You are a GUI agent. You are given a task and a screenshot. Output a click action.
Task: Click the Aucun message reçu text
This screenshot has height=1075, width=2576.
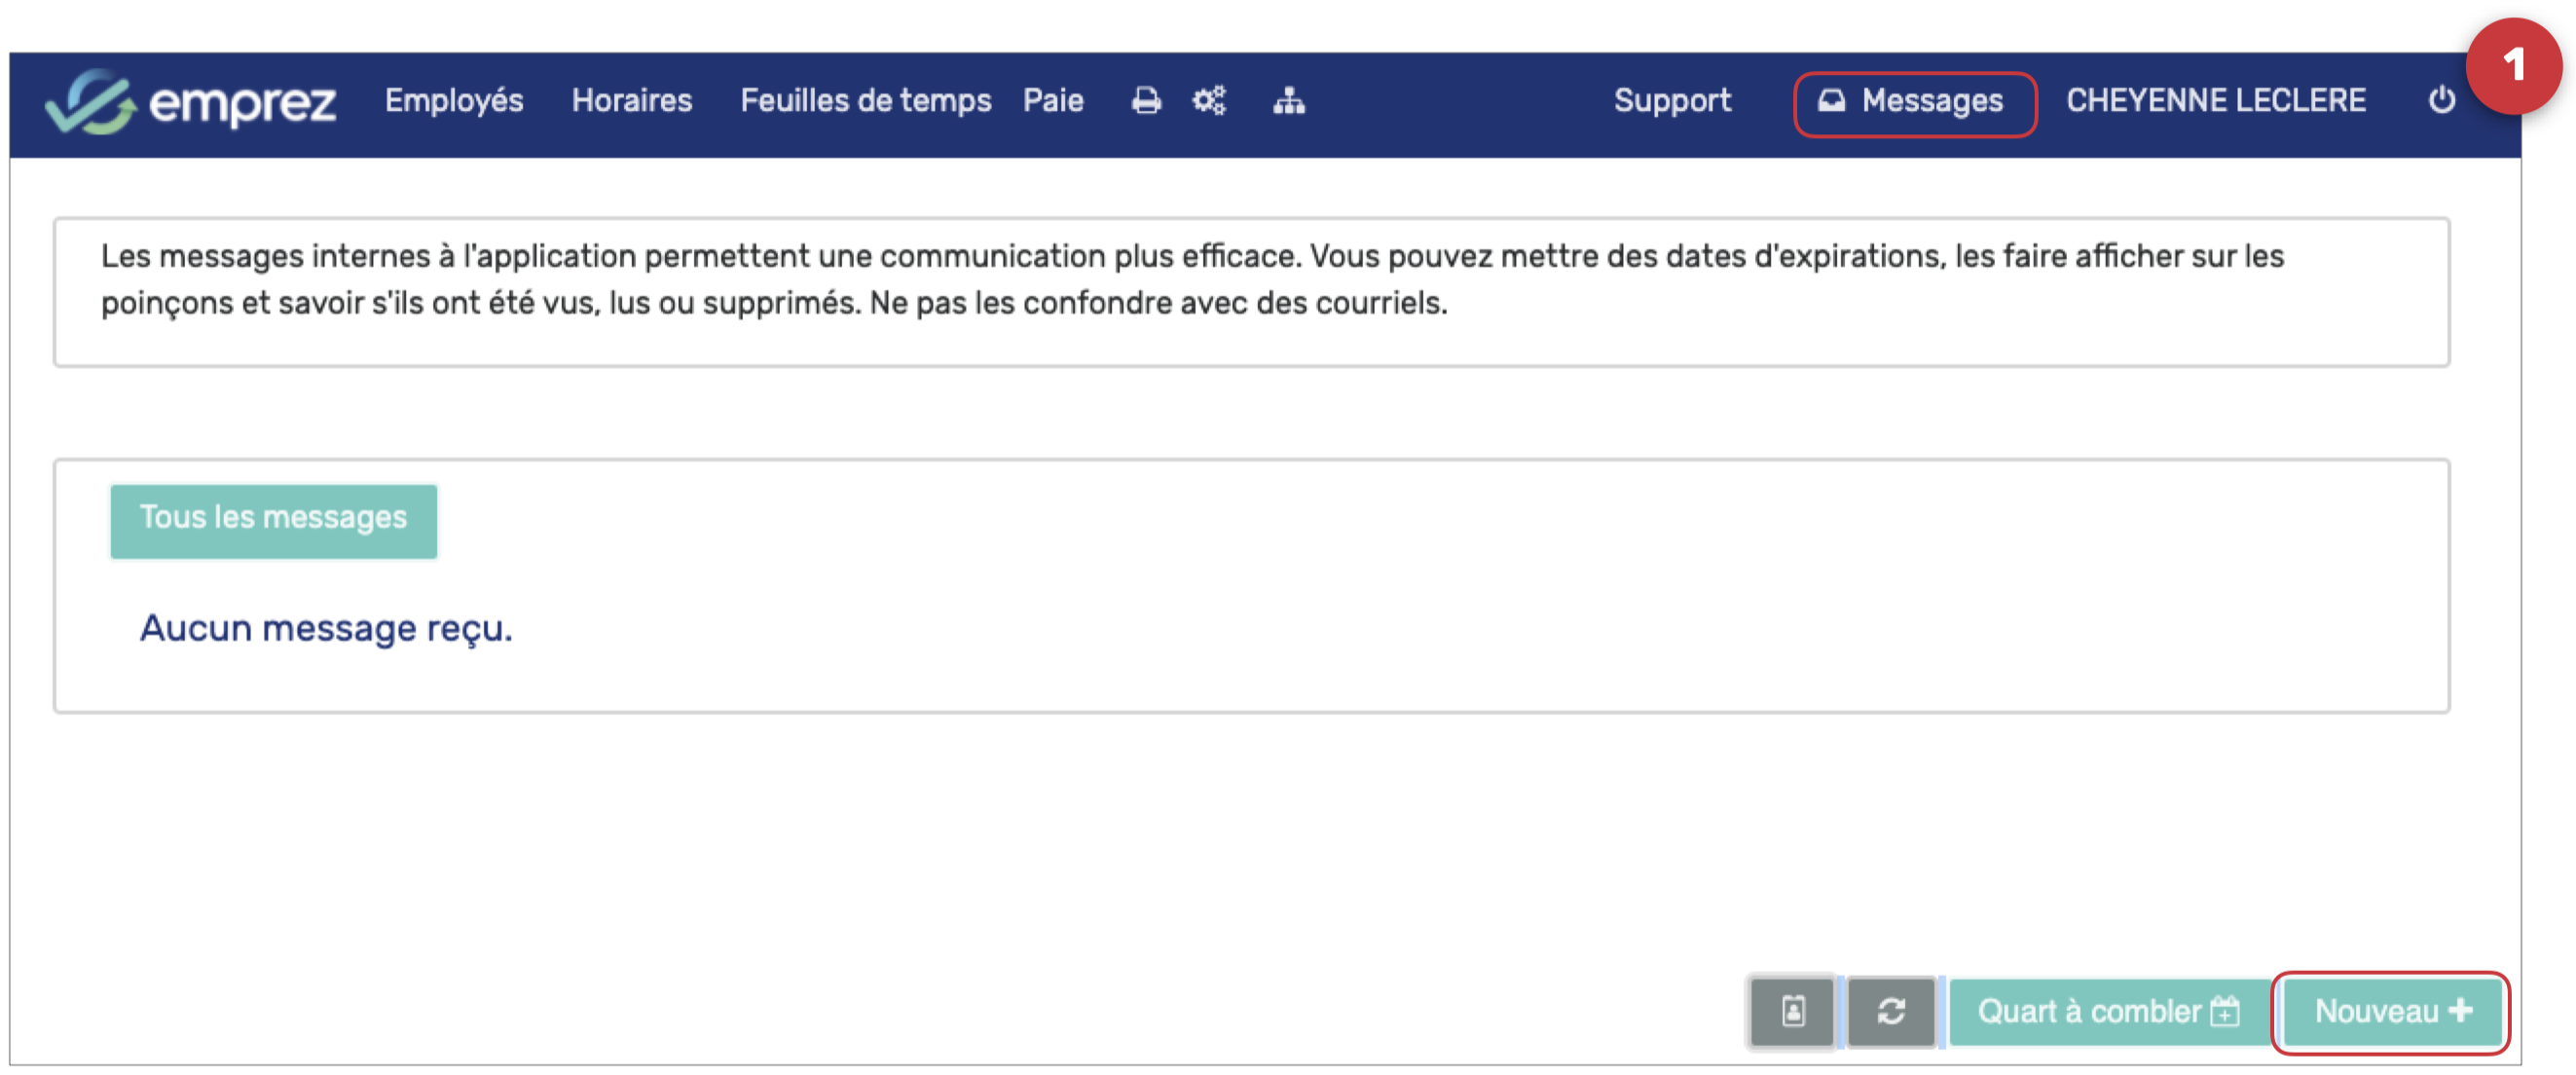(326, 629)
